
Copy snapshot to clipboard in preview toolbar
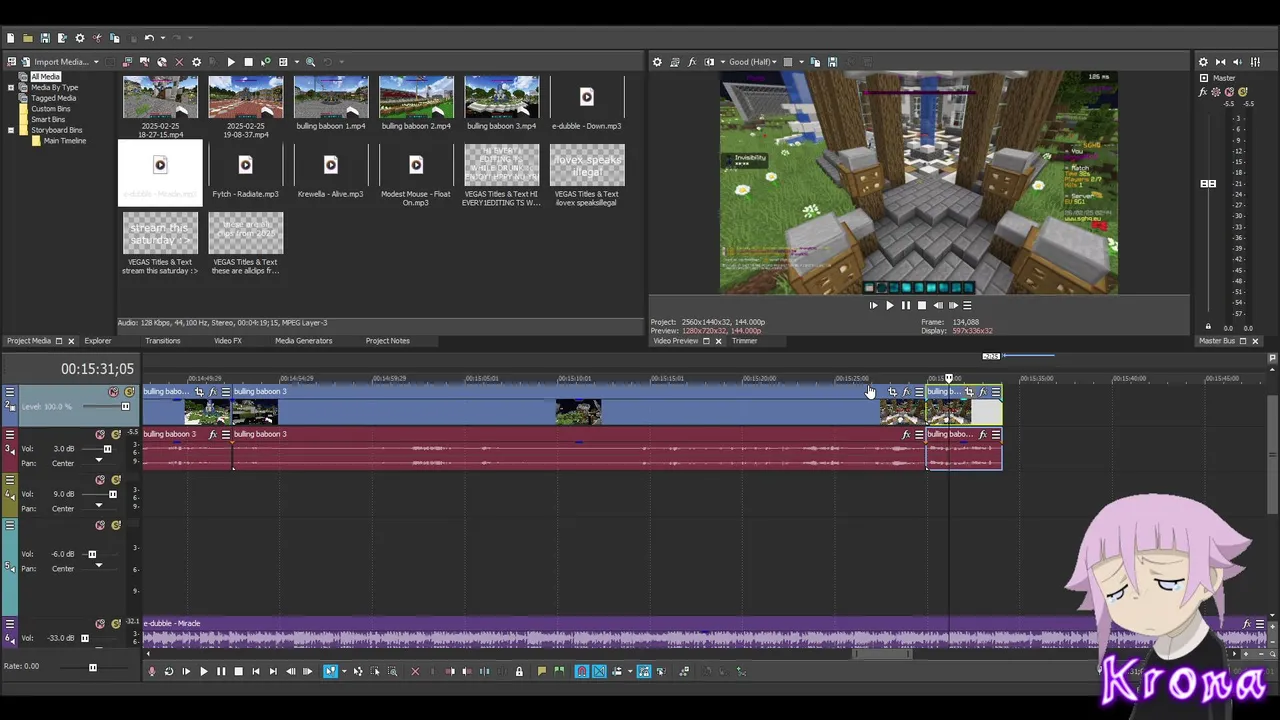[815, 62]
